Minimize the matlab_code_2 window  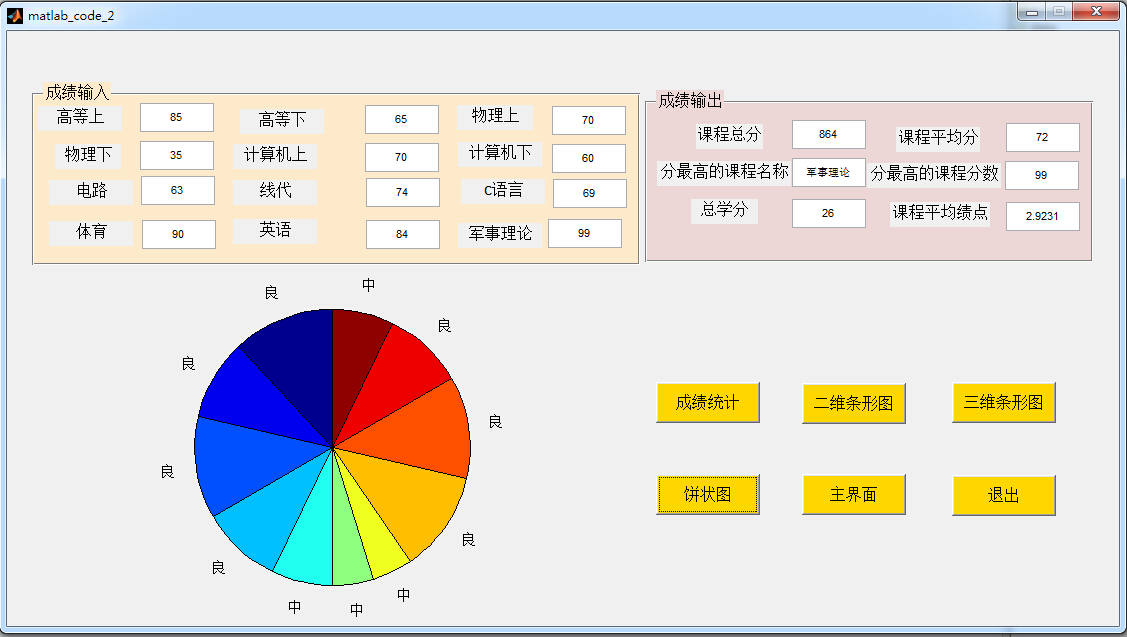click(x=1031, y=12)
